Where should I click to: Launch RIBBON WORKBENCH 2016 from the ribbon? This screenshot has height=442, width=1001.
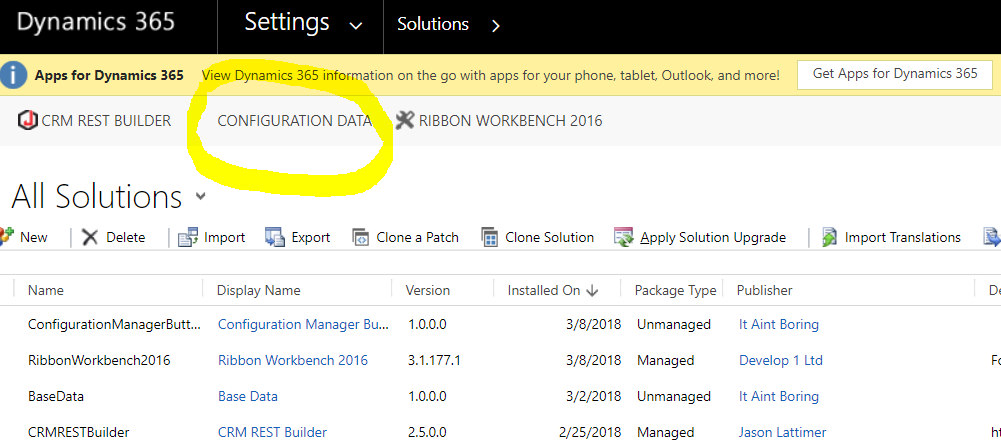(511, 121)
